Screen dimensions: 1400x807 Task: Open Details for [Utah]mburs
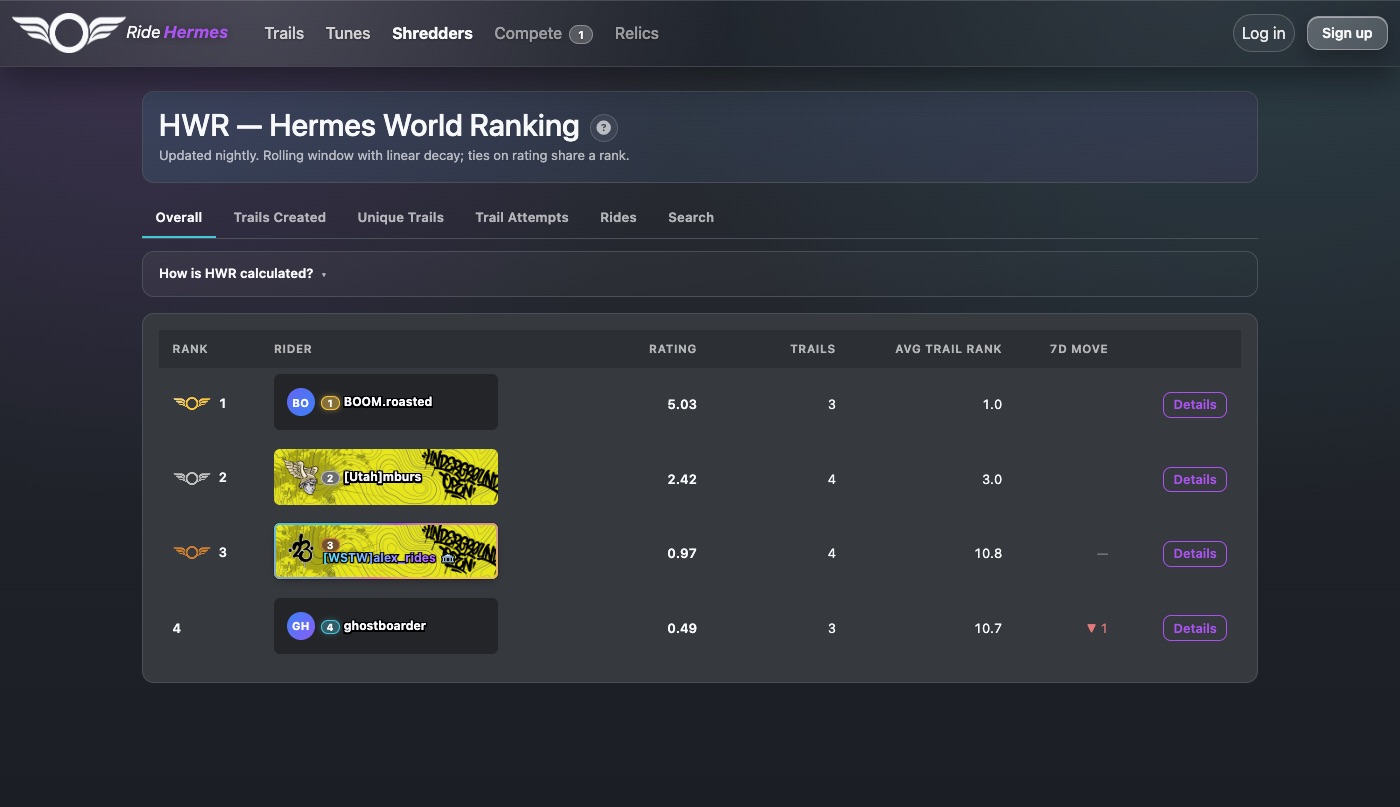click(x=1195, y=480)
